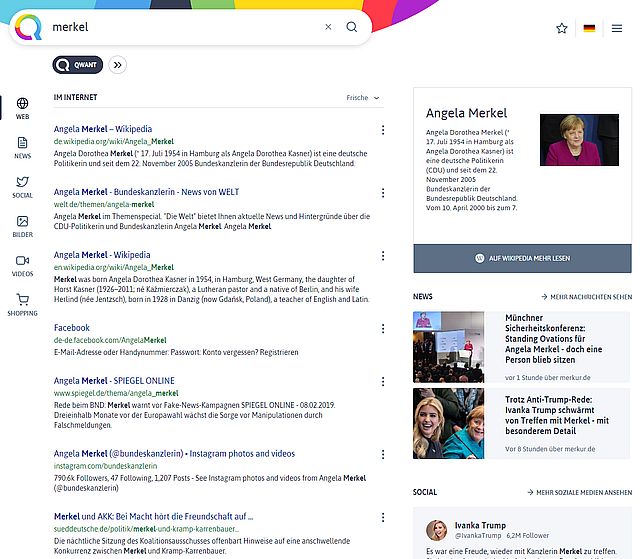
Task: Open options menu for Instagram result
Action: [383, 454]
